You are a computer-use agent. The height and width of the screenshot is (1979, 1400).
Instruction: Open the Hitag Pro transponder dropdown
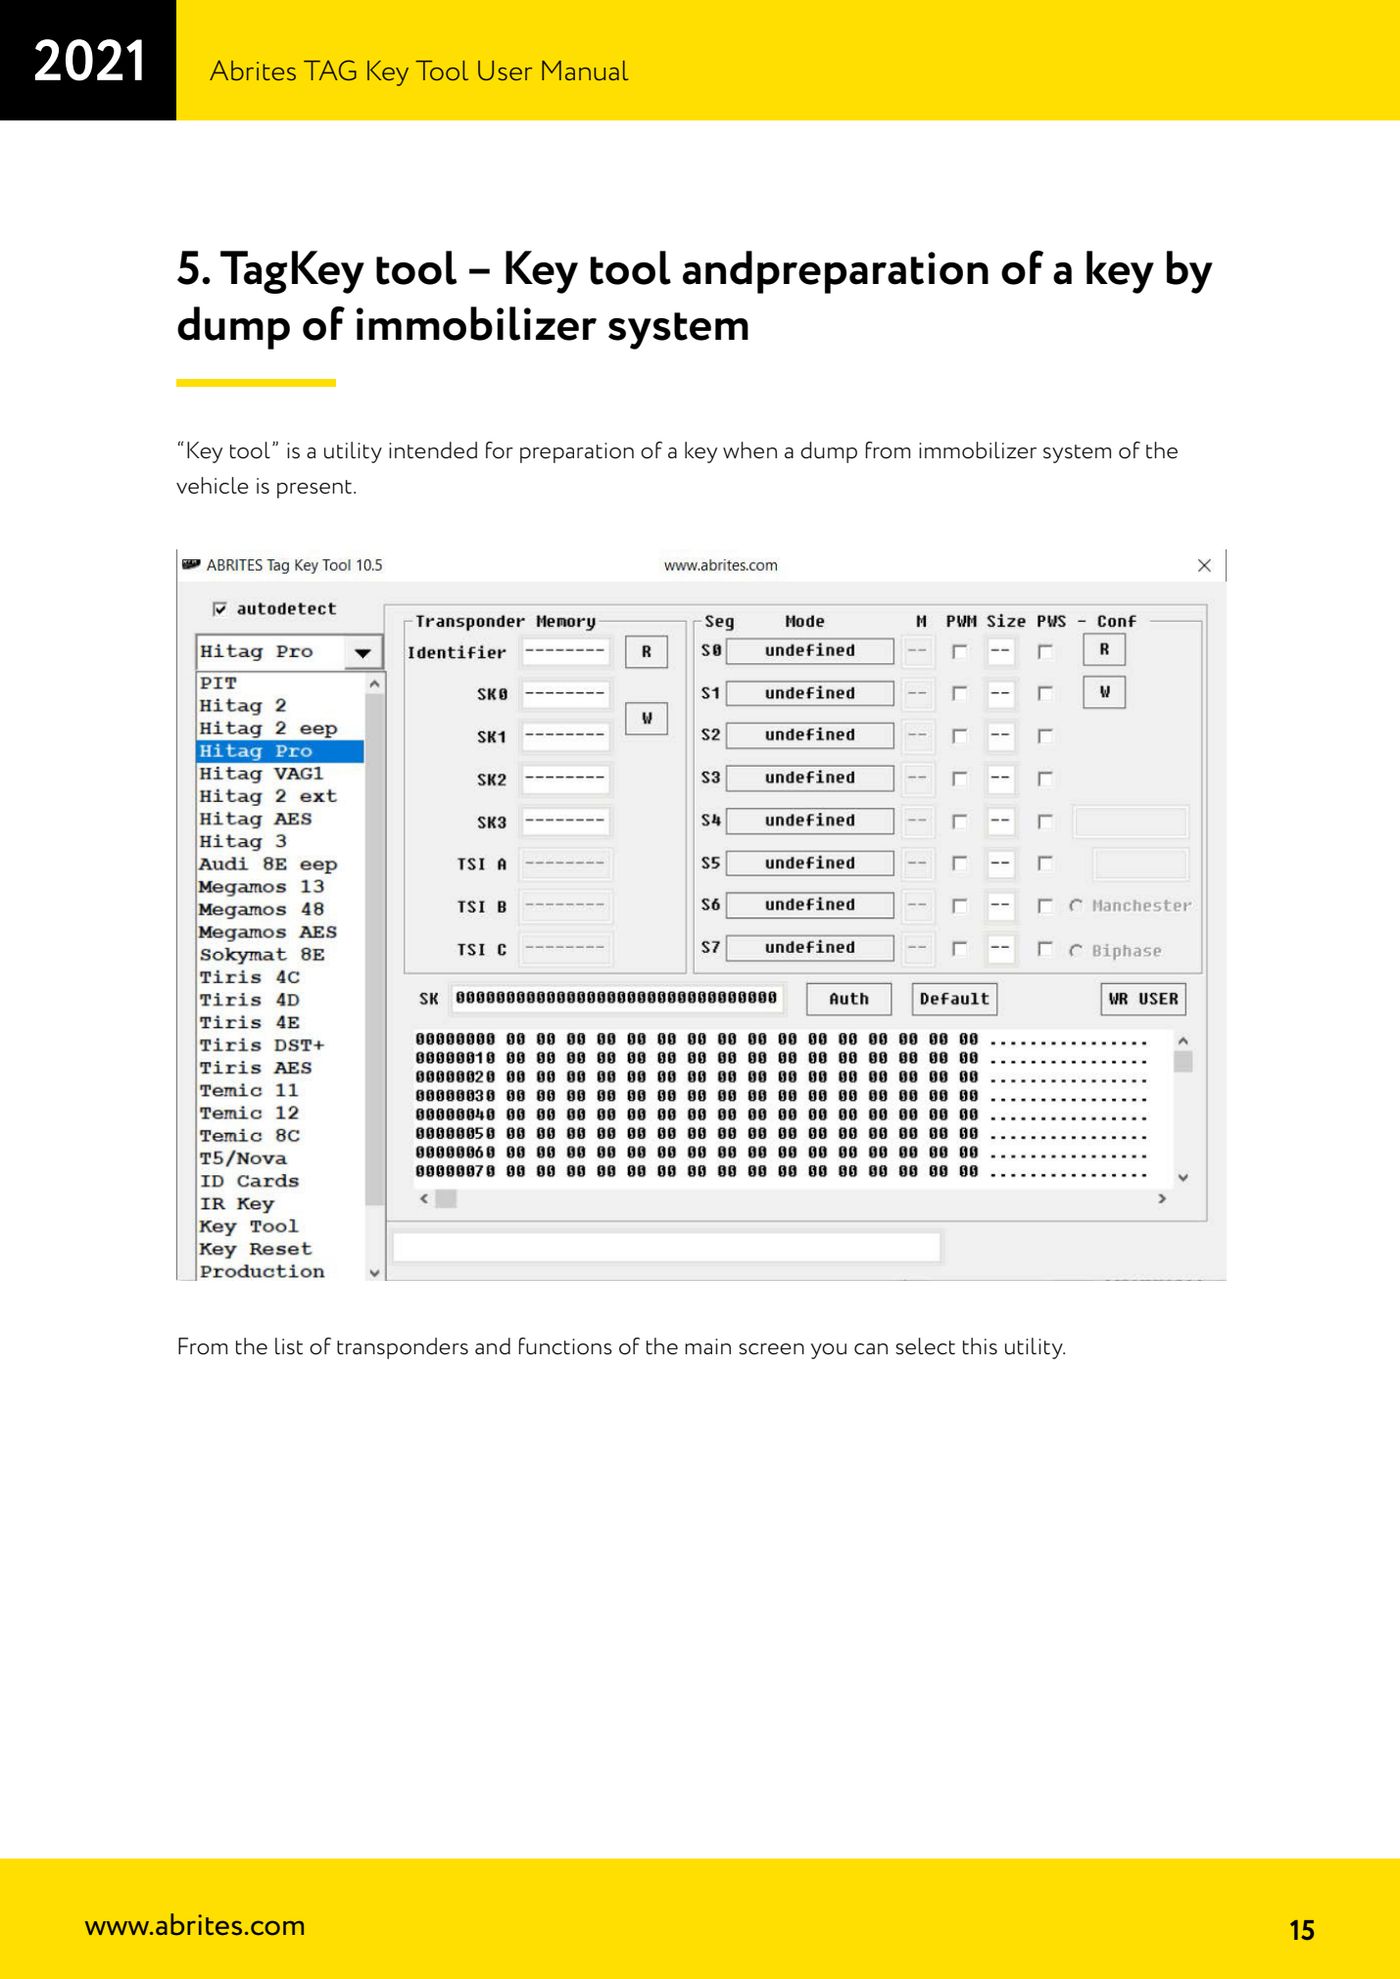click(x=362, y=652)
